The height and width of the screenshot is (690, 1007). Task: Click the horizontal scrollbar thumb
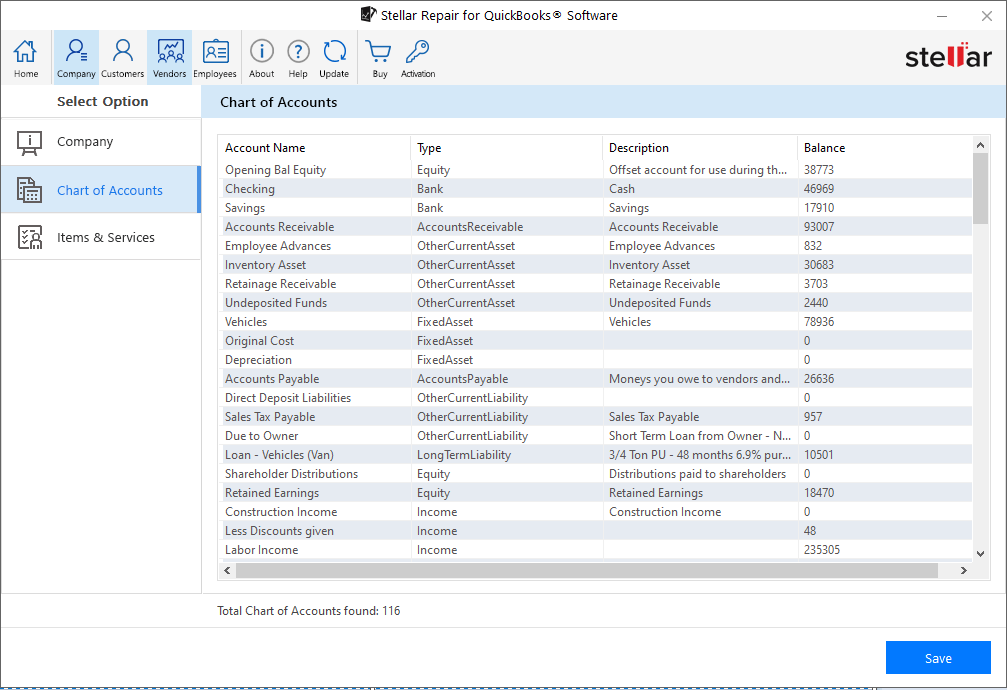pos(587,570)
